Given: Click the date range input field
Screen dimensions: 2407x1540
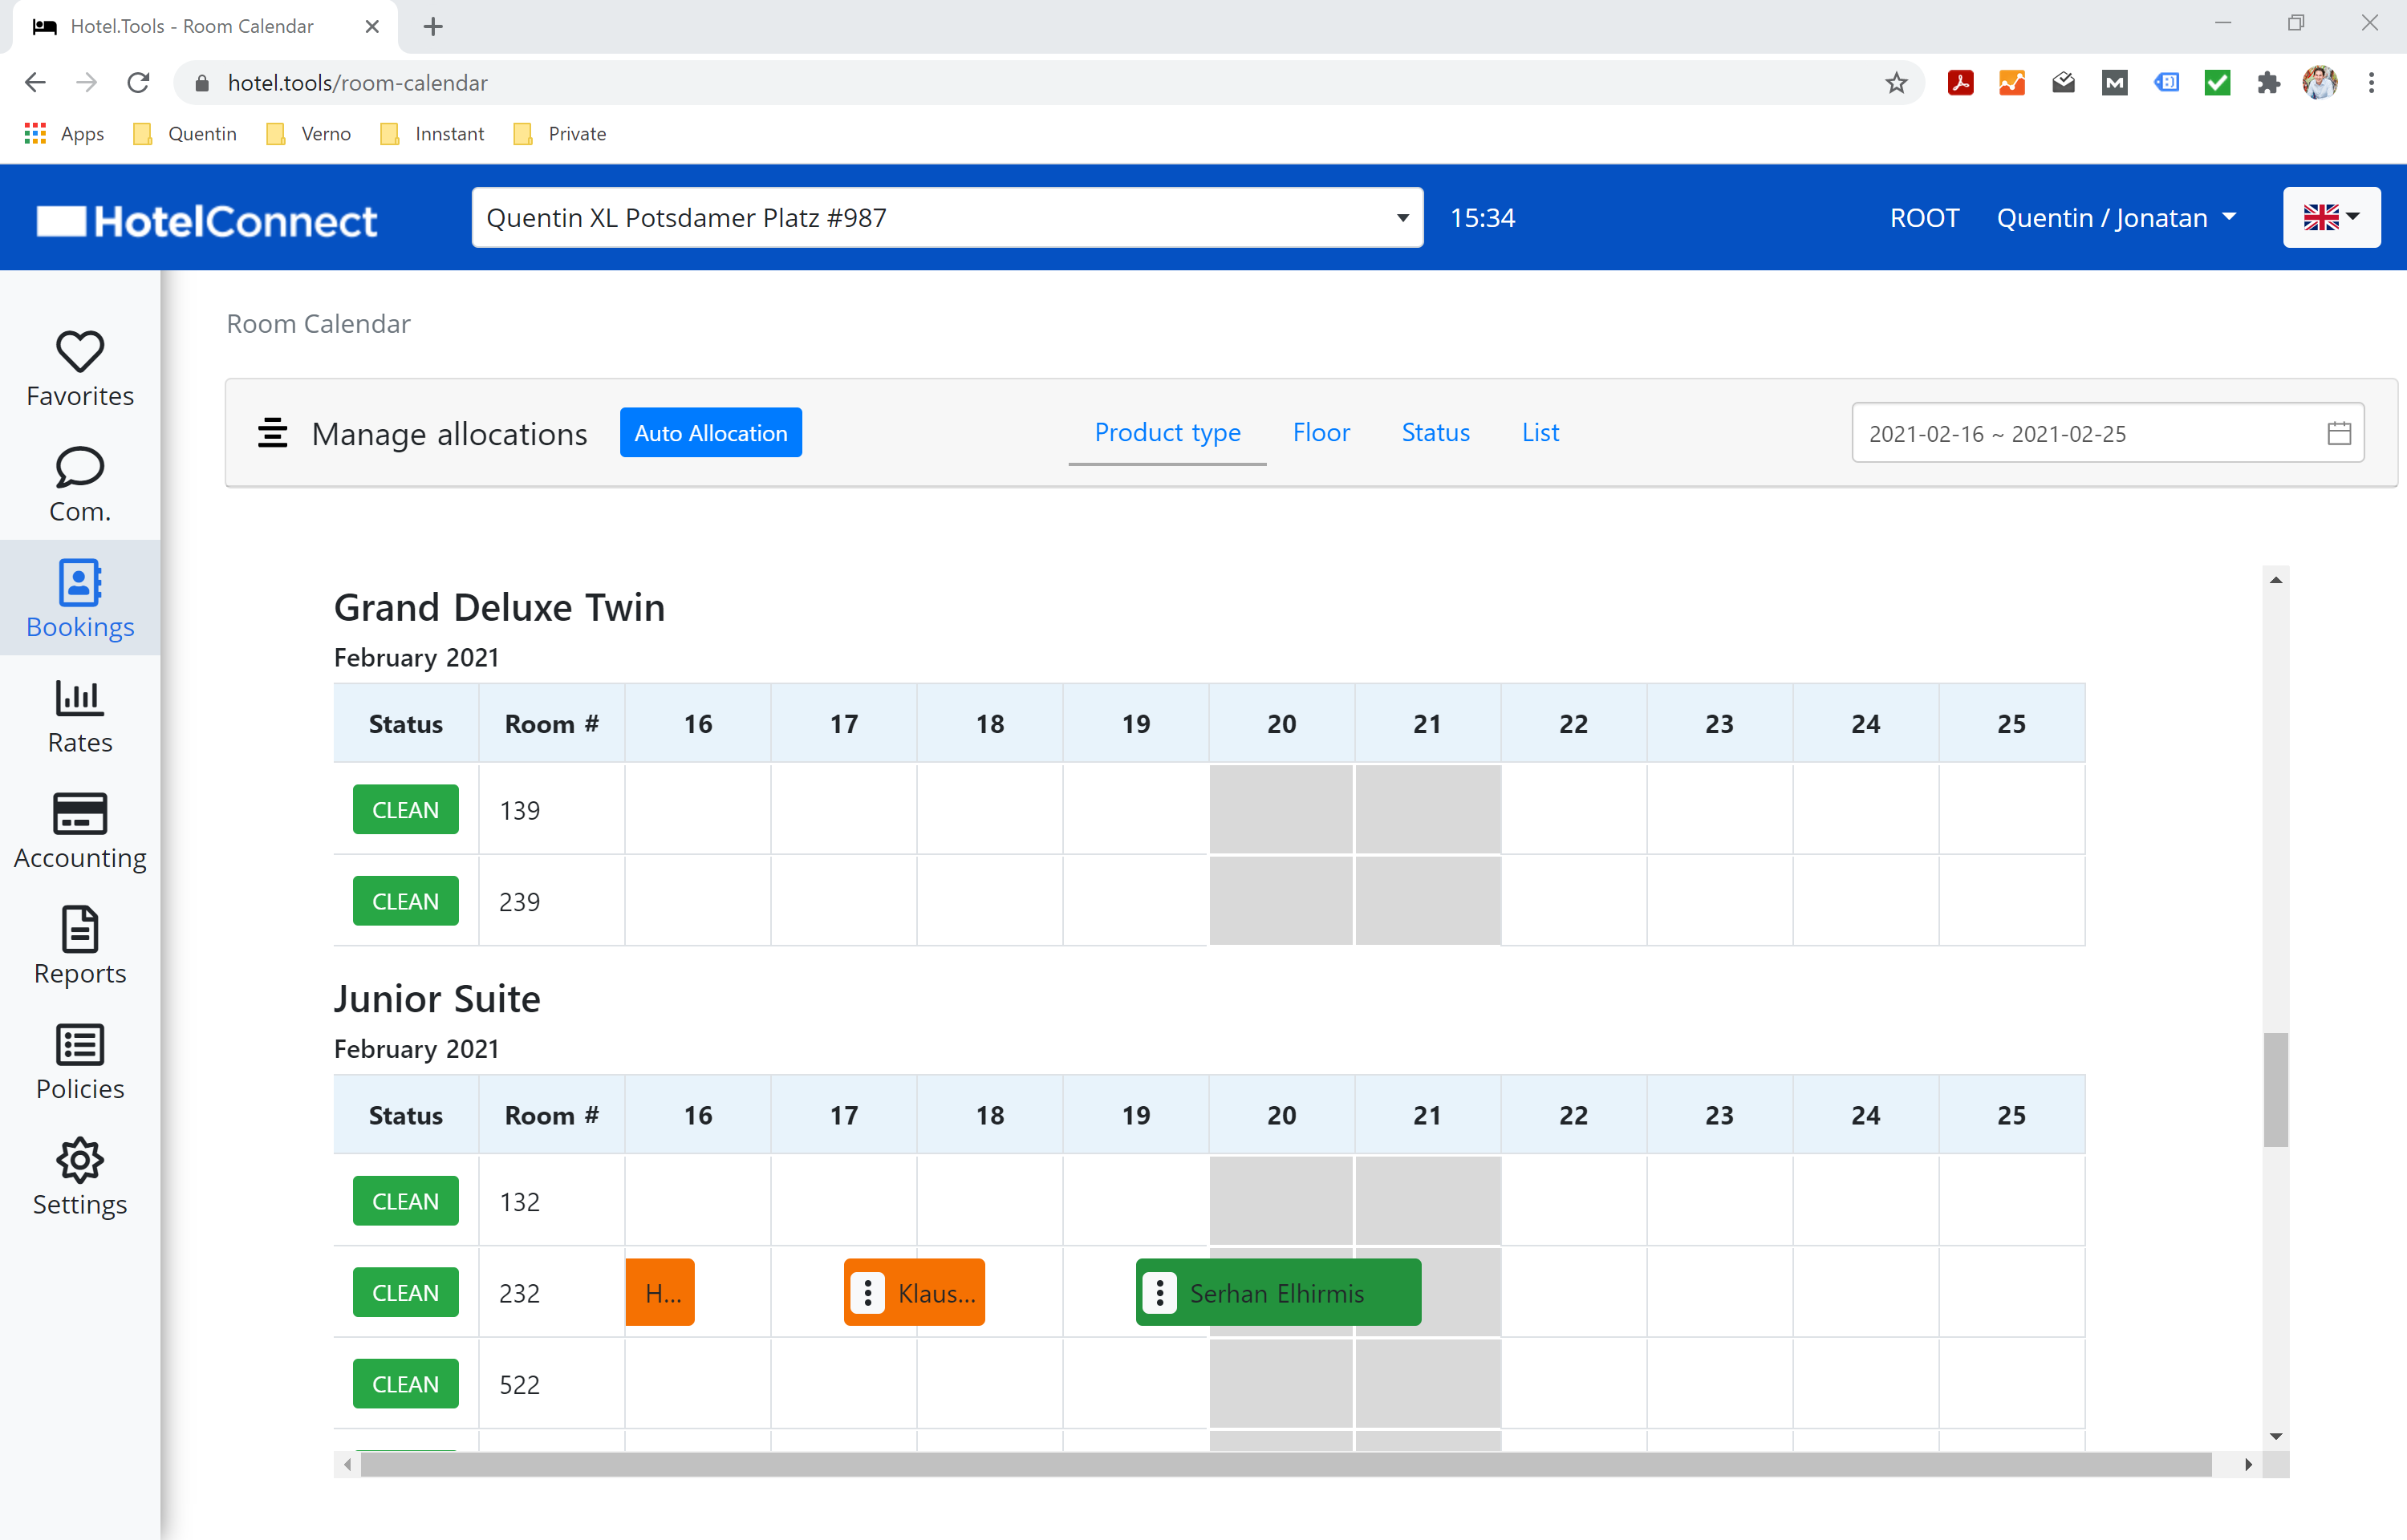Looking at the screenshot, I should 2108,433.
